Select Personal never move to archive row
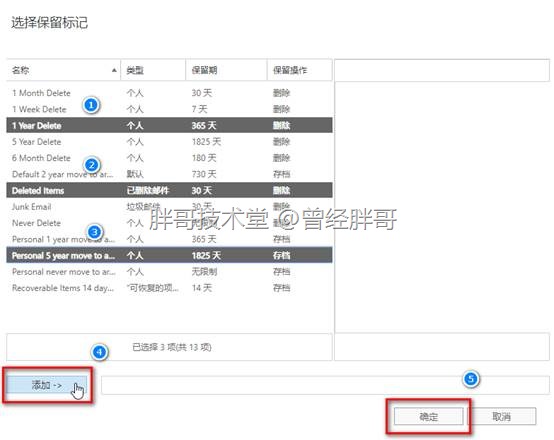The width and height of the screenshot is (554, 440). tap(169, 272)
